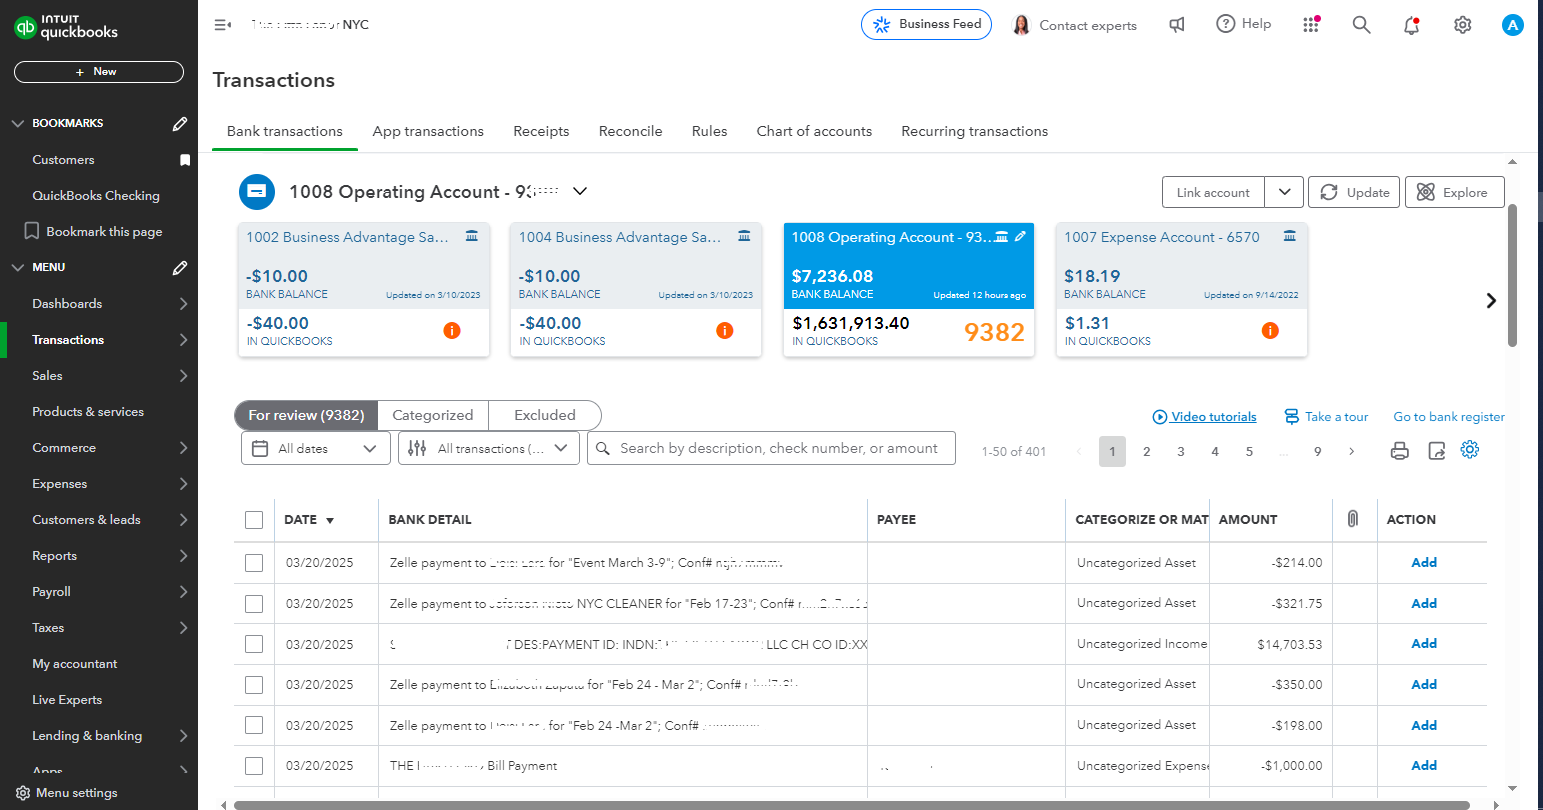Image resolution: width=1543 pixels, height=810 pixels.
Task: Open the apps grid icon
Action: [x=1311, y=24]
